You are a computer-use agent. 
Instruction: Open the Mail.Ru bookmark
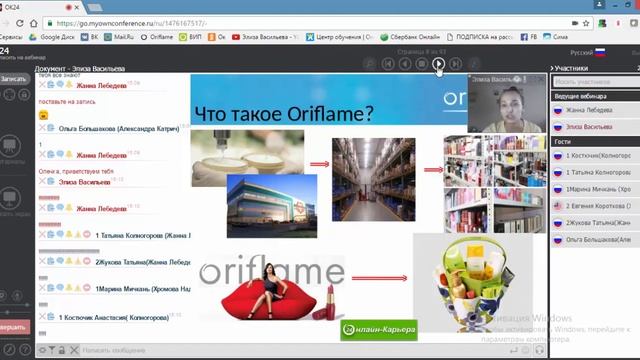click(119, 37)
